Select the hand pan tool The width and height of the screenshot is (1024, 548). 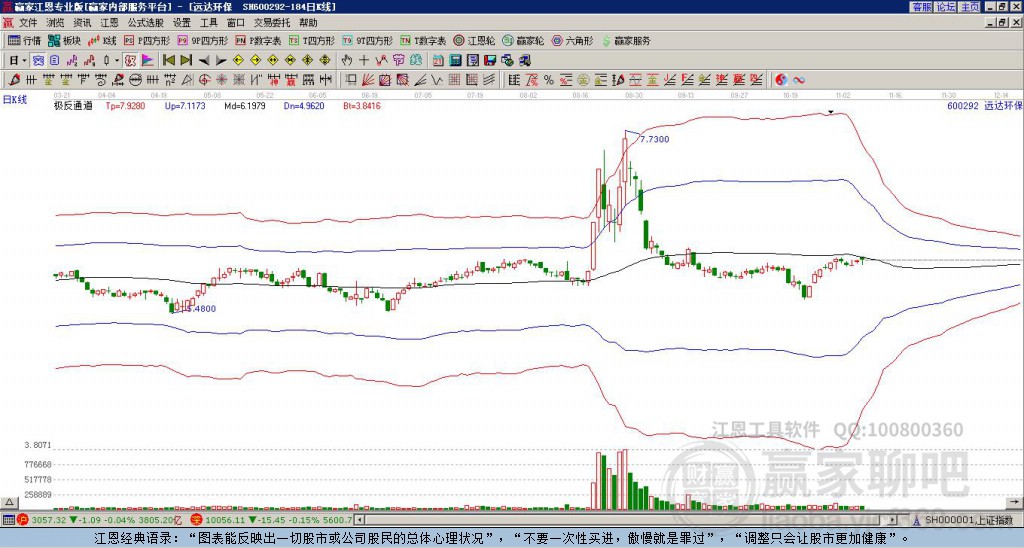pos(347,61)
